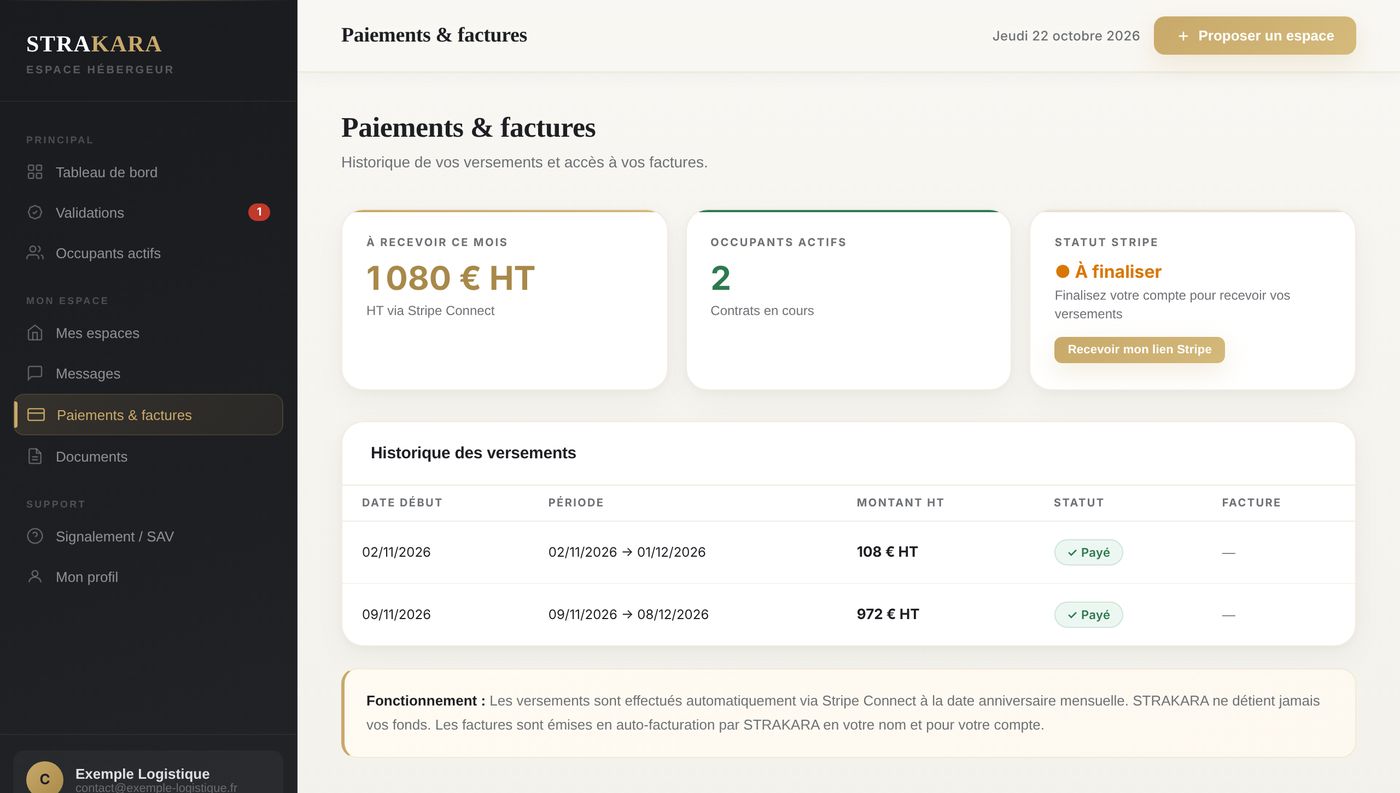The width and height of the screenshot is (1400, 793).
Task: Click the À finaliser status text
Action: 1118,271
